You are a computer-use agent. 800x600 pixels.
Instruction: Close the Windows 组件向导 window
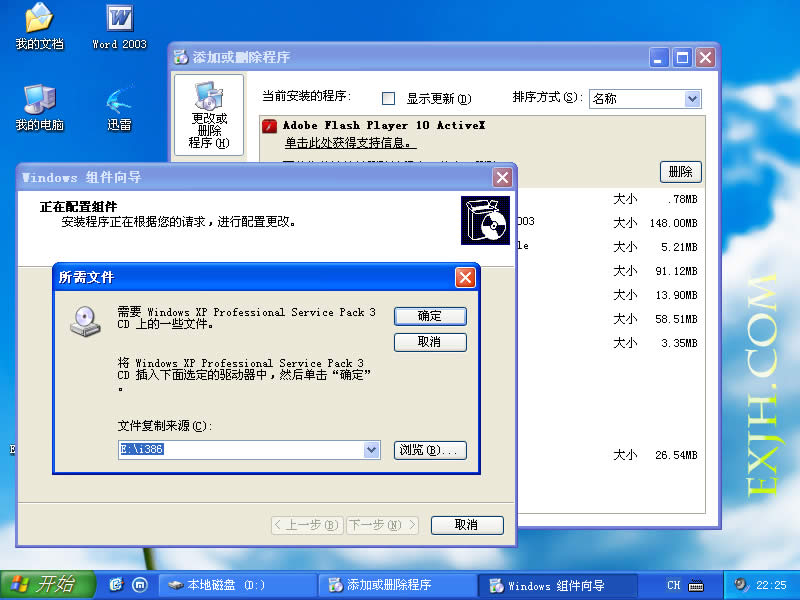point(503,178)
